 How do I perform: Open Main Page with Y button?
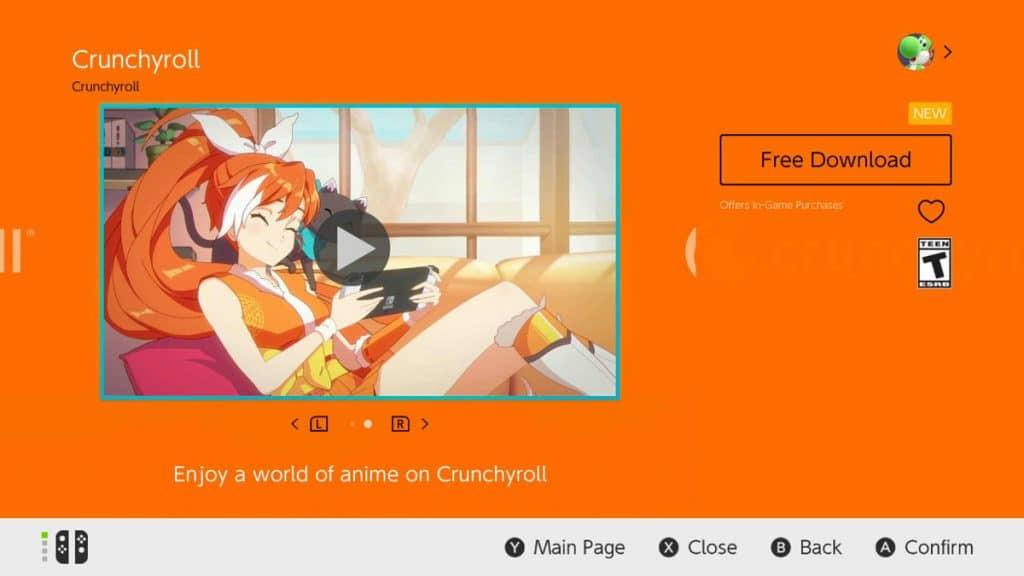tap(565, 547)
